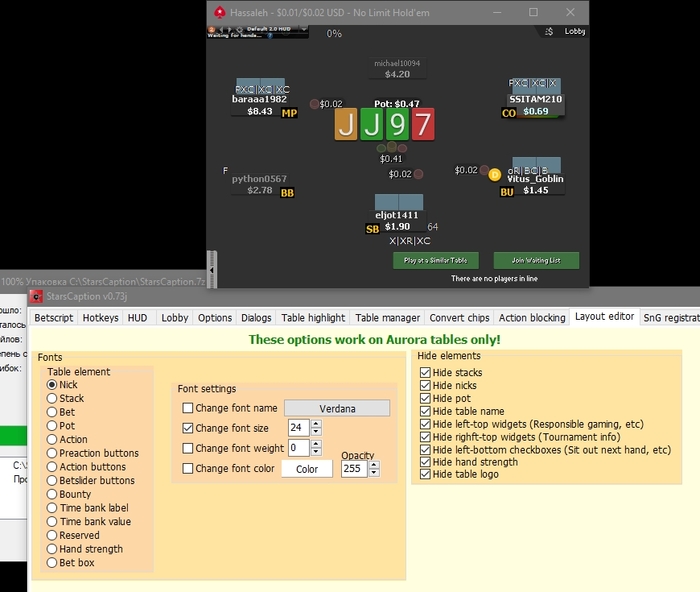The image size is (700, 592).
Task: Open the Lobby from poker table
Action: [x=574, y=31]
